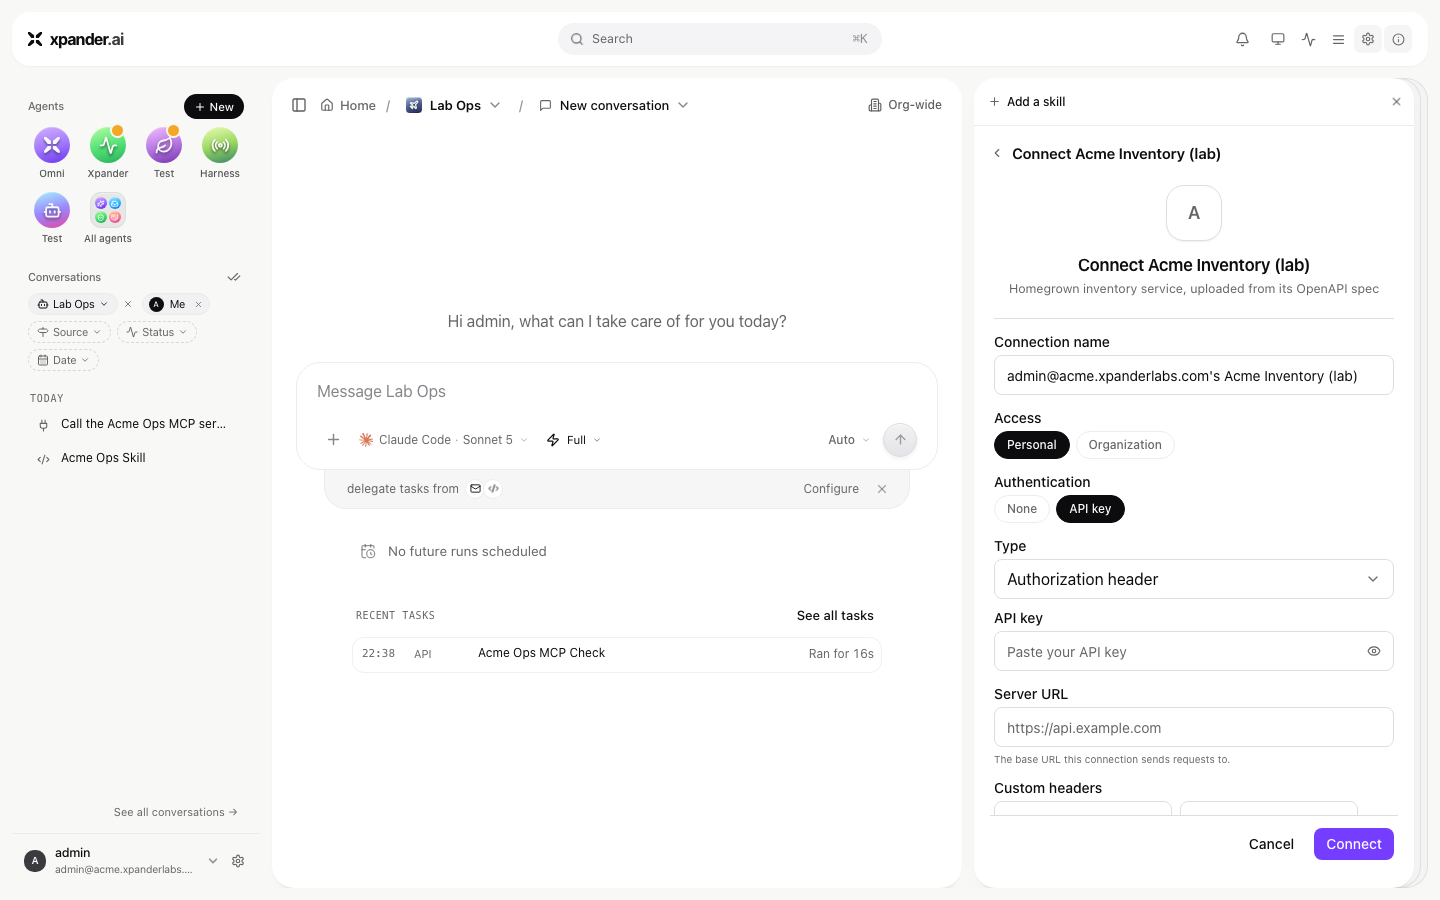Select Organization access option
Image resolution: width=1440 pixels, height=900 pixels.
(x=1125, y=445)
